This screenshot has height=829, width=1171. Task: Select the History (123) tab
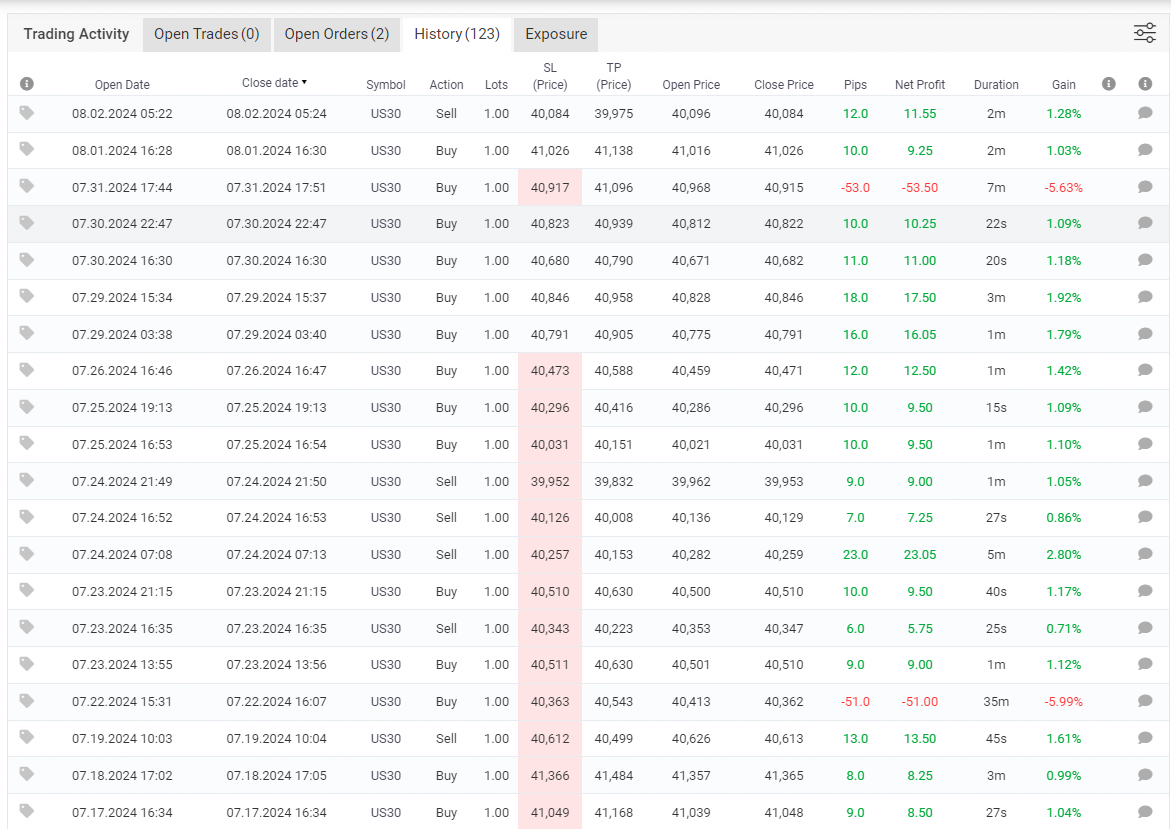(x=457, y=34)
